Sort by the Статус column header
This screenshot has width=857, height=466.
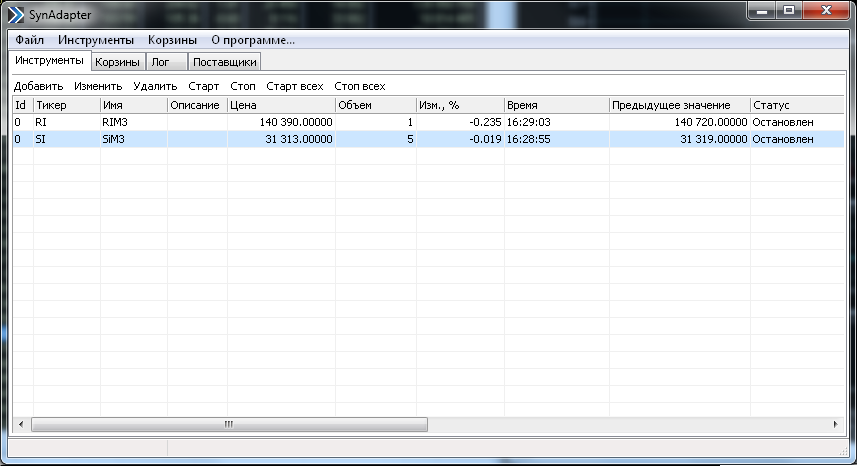coord(797,105)
